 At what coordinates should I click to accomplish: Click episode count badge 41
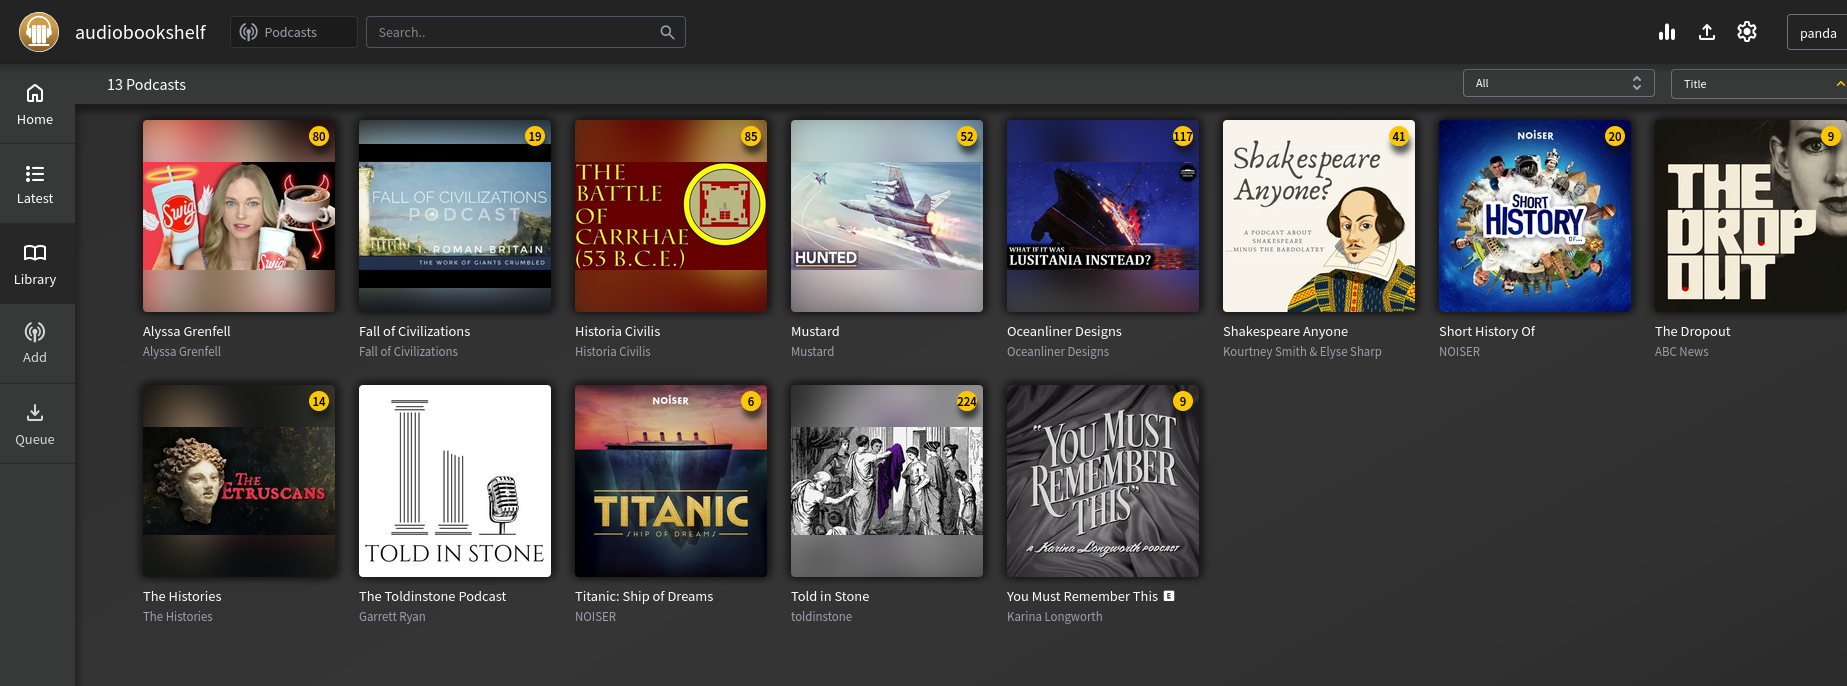point(1399,136)
